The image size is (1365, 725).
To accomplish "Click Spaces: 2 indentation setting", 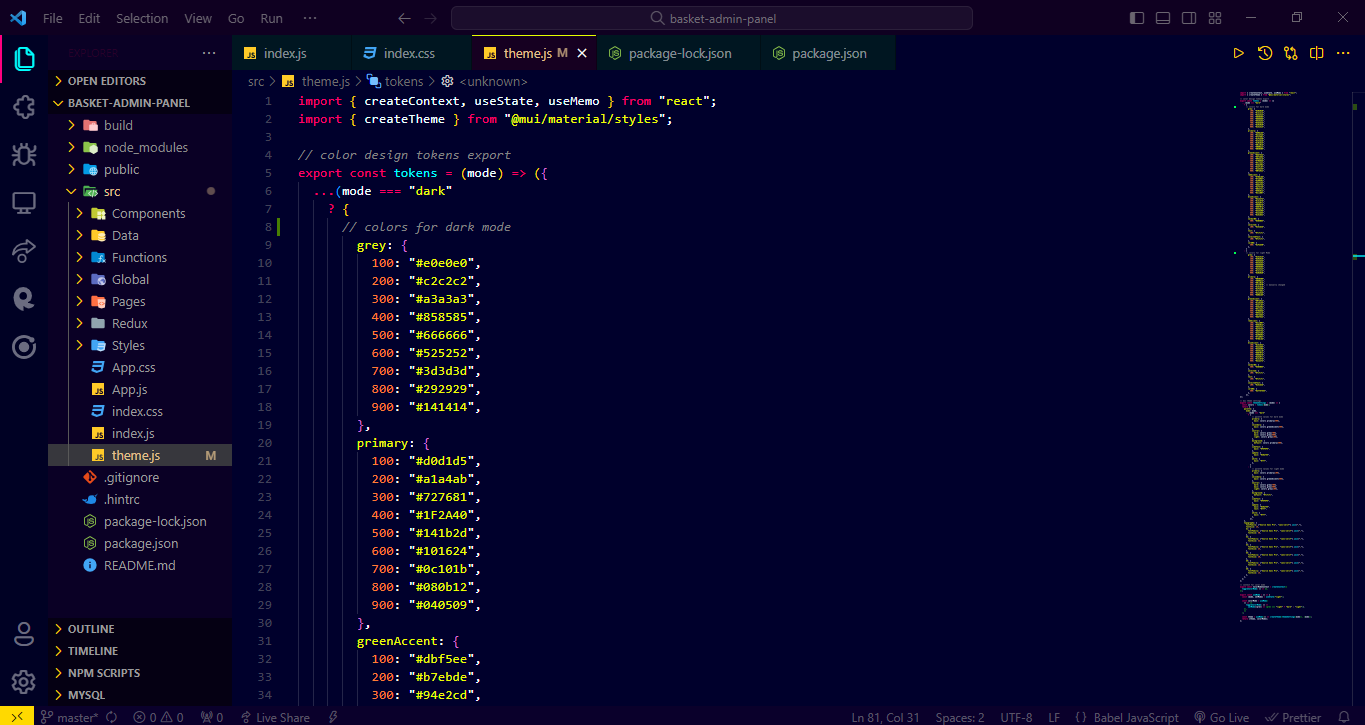I will coord(960,717).
